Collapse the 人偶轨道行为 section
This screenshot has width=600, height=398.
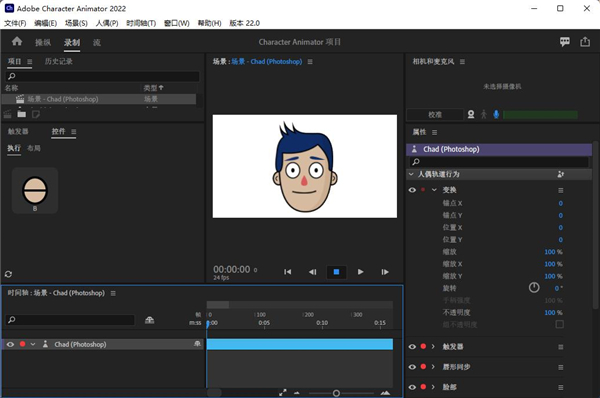[411, 174]
